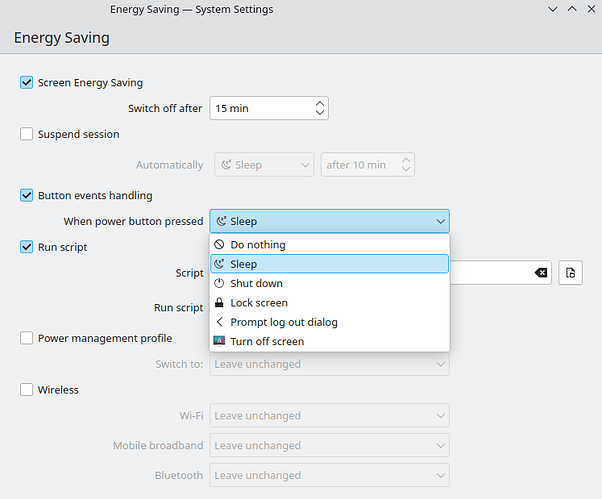The height and width of the screenshot is (499, 602).
Task: Choose Shut down from the list
Action: tap(256, 284)
